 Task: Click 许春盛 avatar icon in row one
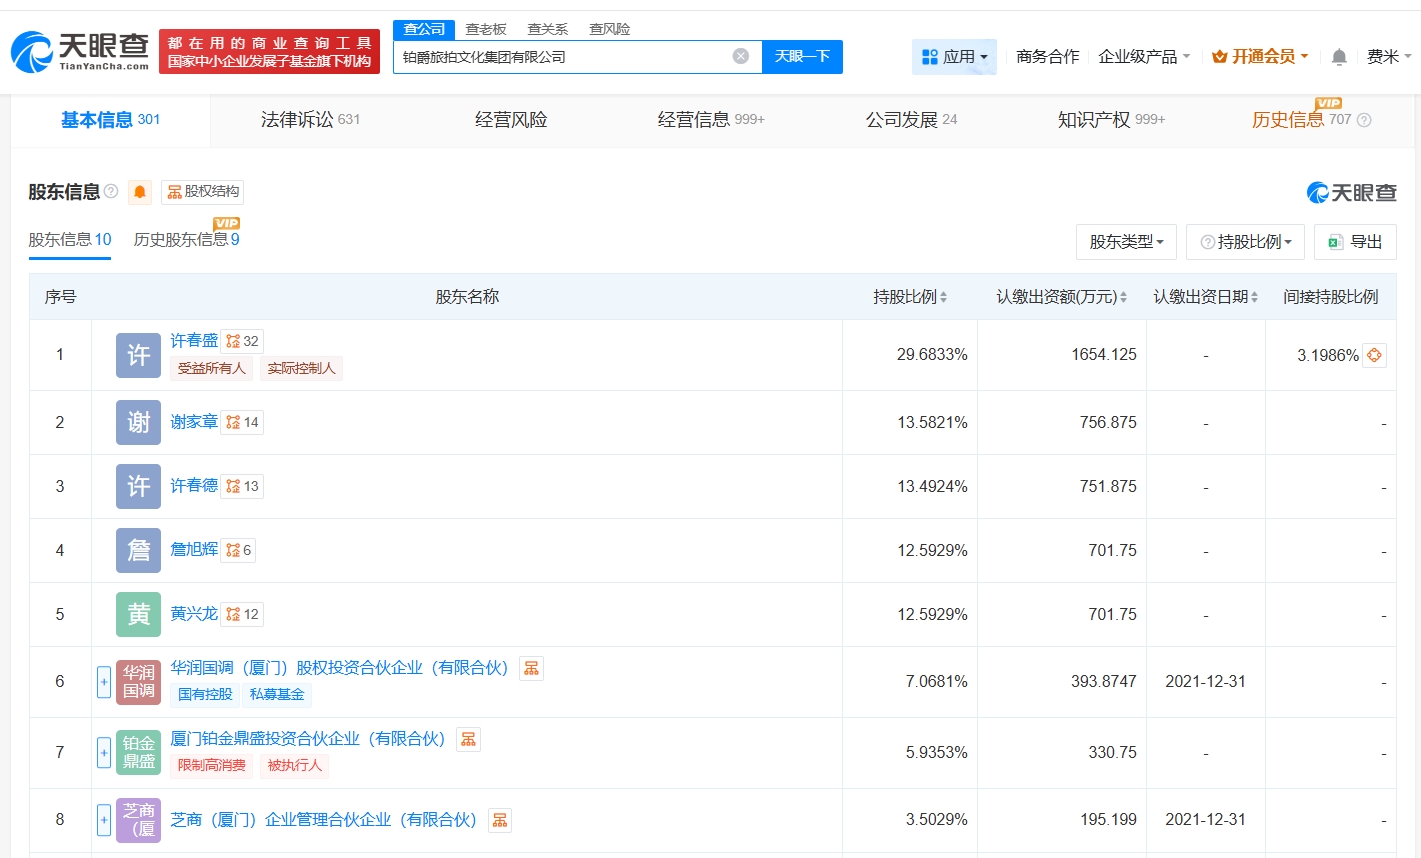[138, 355]
